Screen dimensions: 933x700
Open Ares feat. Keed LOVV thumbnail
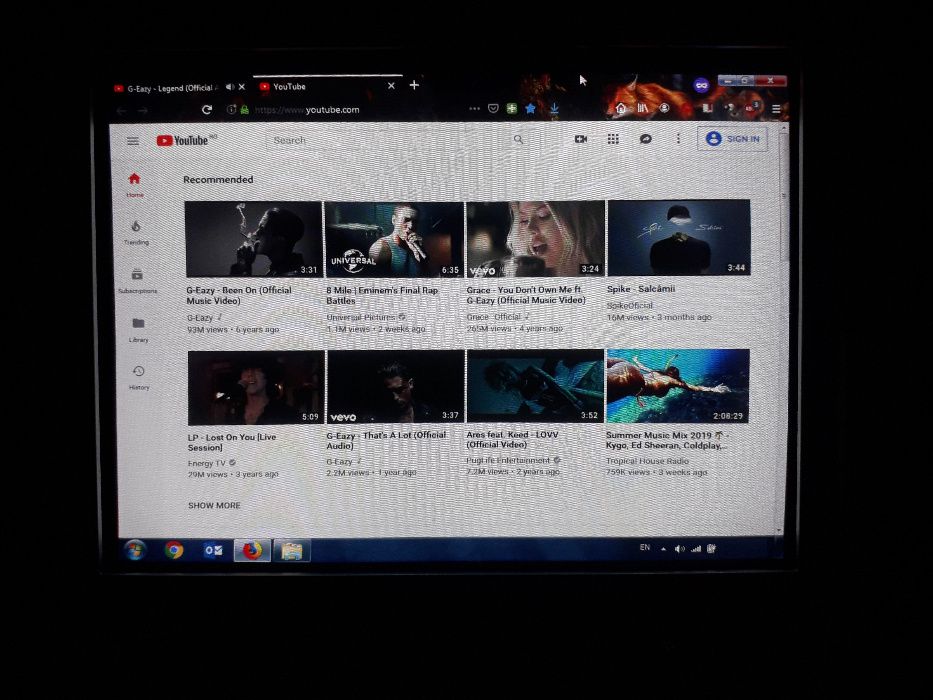pos(536,386)
